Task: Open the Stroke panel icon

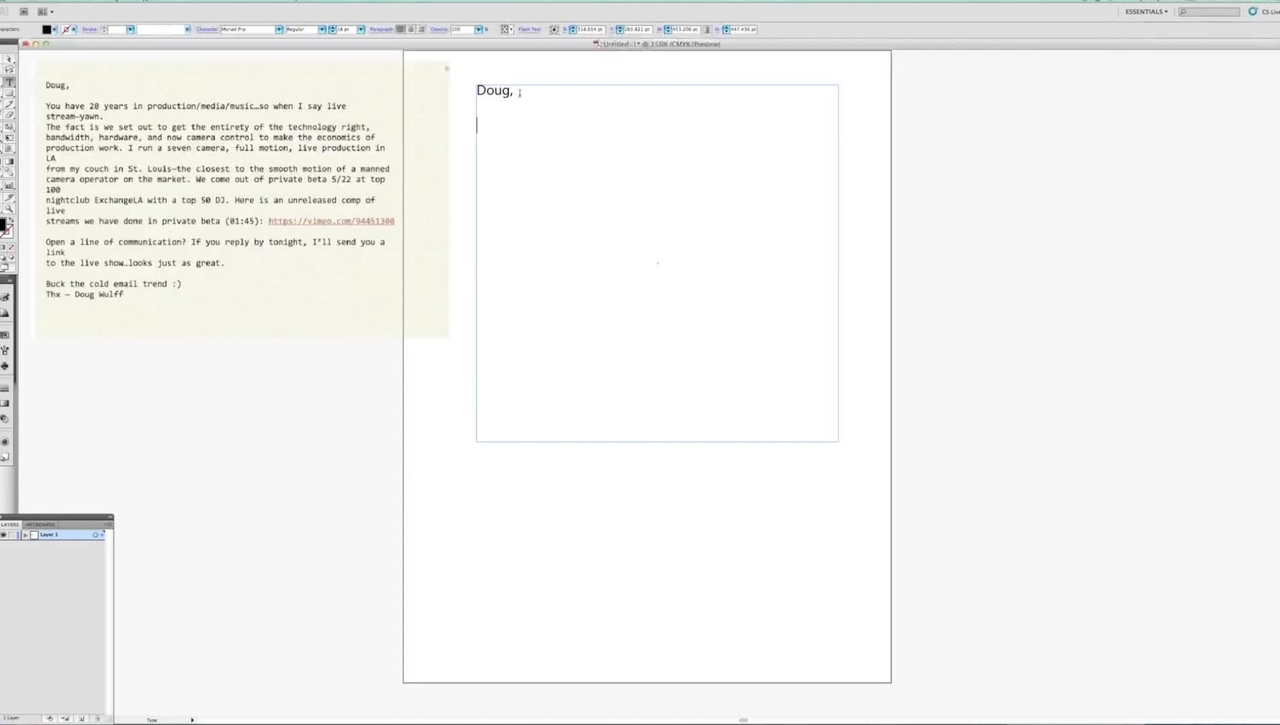Action: point(5,388)
